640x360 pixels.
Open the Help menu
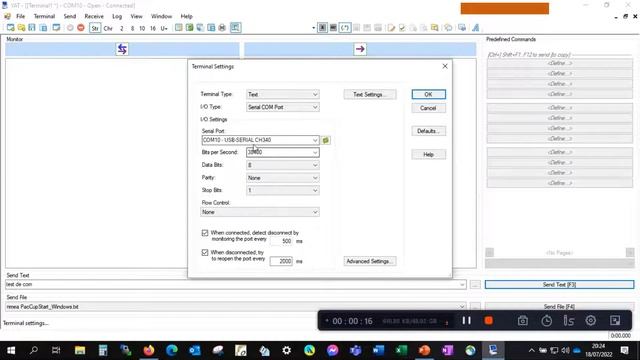(187, 16)
